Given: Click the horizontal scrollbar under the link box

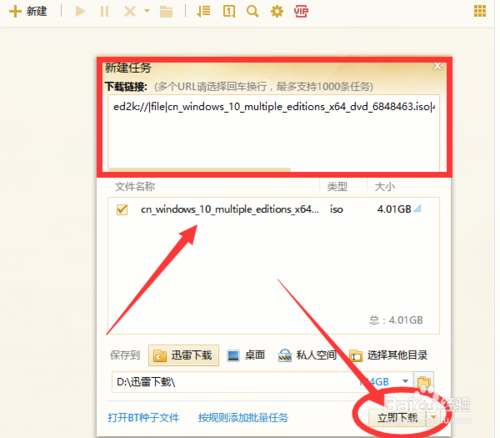Looking at the screenshot, I should coord(200,170).
